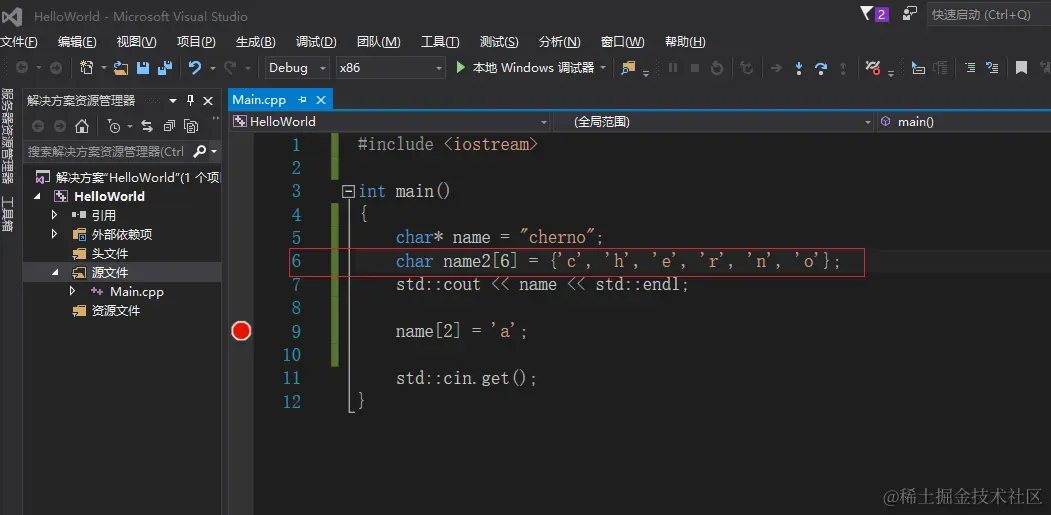
Task: Collapse the main() function outline box
Action: point(348,192)
